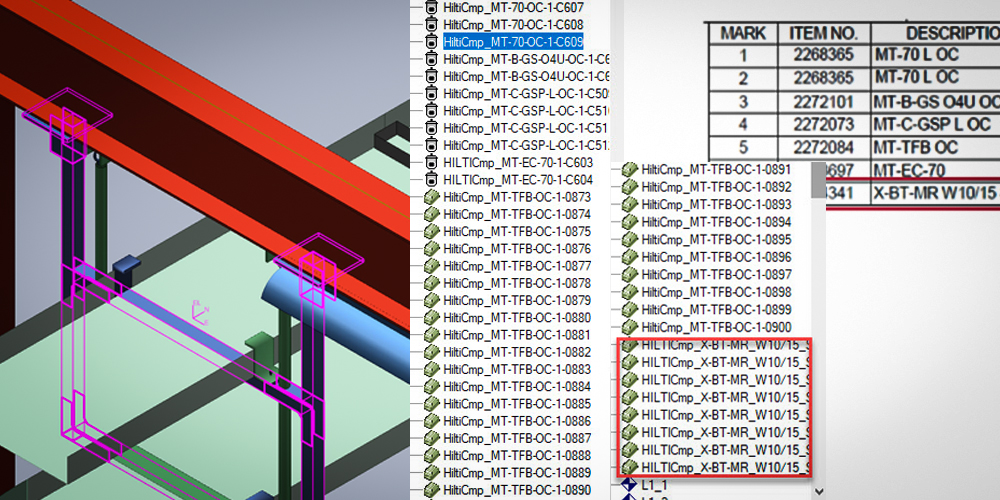The width and height of the screenshot is (1000, 500).
Task: Click the MT-B-GS O4U OC description cell
Action: tap(936, 102)
